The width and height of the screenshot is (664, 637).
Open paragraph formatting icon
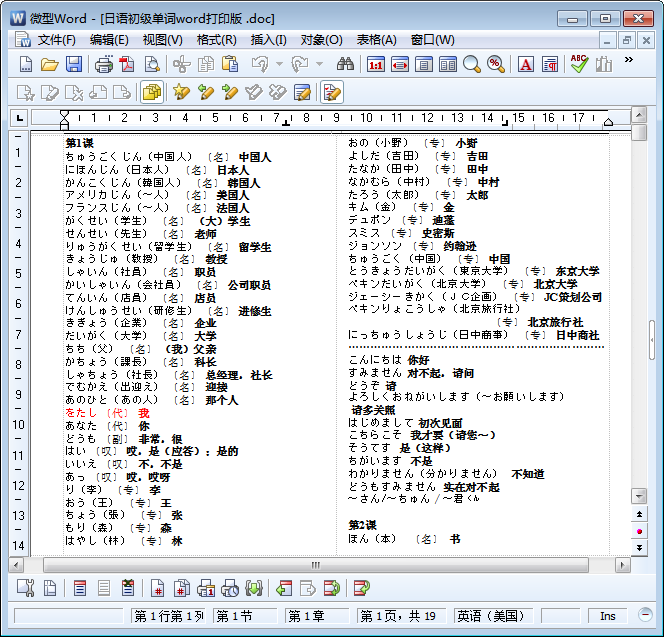[x=550, y=64]
